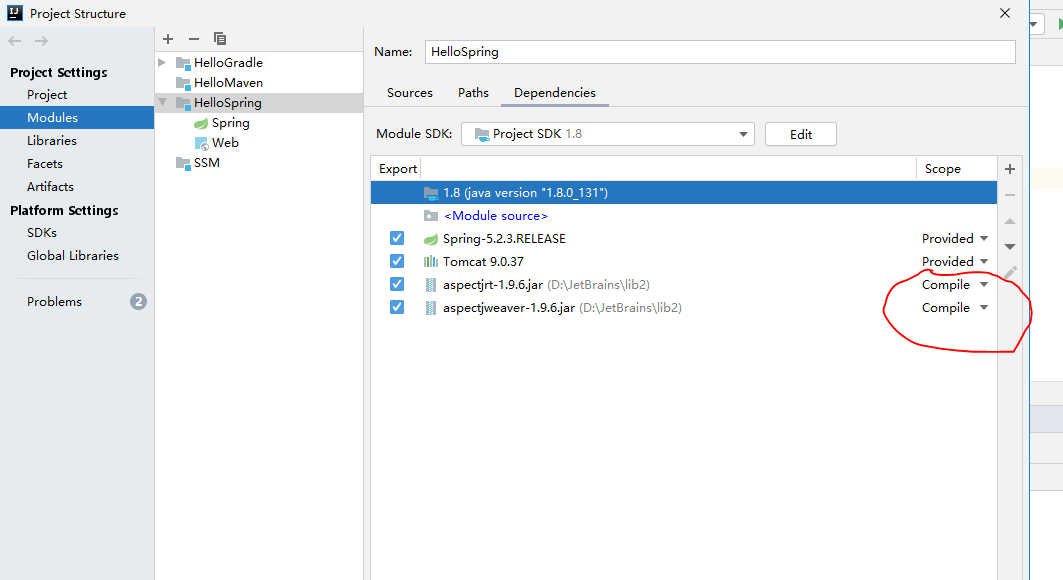Screen dimensions: 1063x580
Task: Click the HelloMaven module folder icon
Action: 183,83
